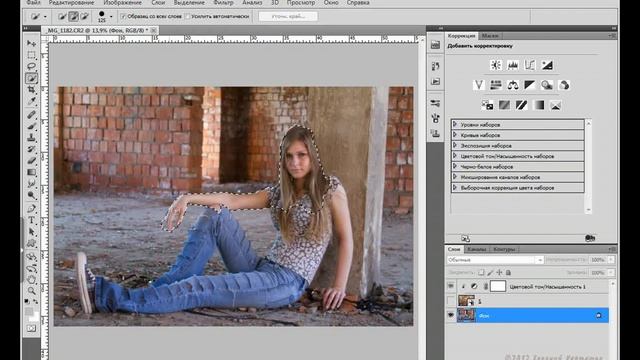
Task: Close the _MG_1182.CR2 document tab
Action: pos(153,30)
